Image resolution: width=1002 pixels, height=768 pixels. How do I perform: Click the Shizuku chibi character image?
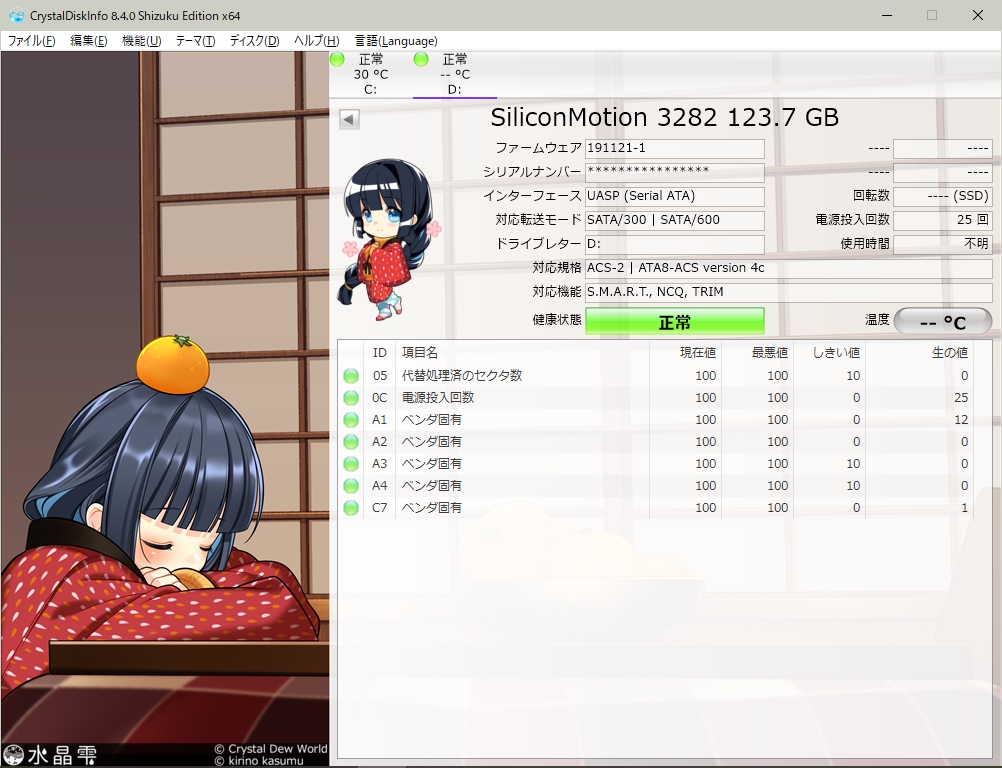pos(389,240)
